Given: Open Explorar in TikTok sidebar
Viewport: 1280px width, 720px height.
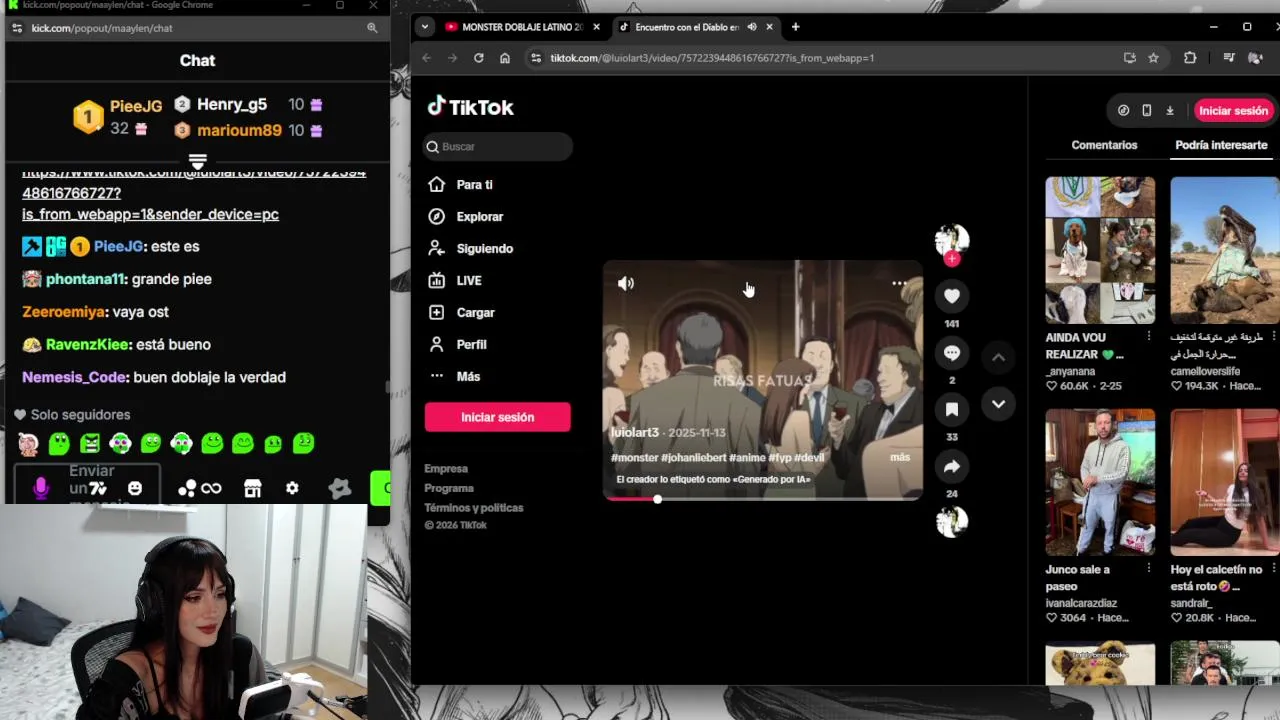Looking at the screenshot, I should 480,216.
